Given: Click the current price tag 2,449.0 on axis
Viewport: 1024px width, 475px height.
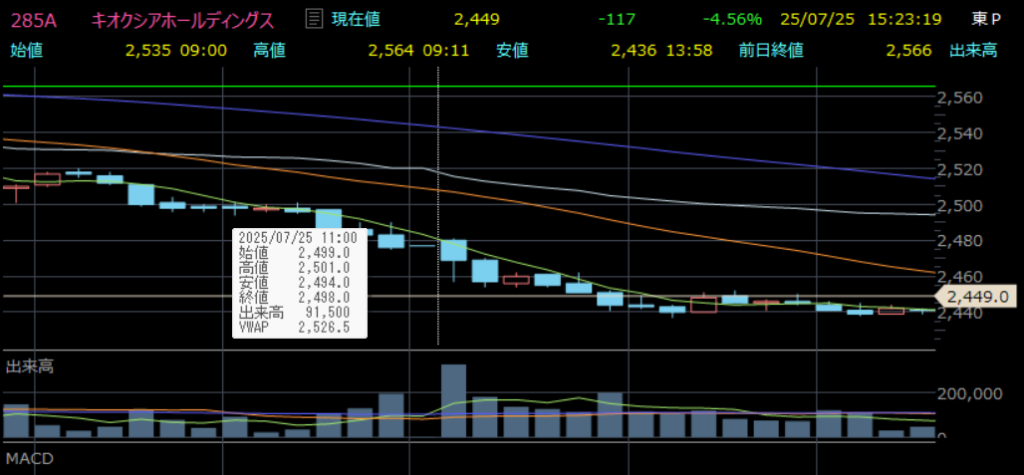Looking at the screenshot, I should 975,297.
